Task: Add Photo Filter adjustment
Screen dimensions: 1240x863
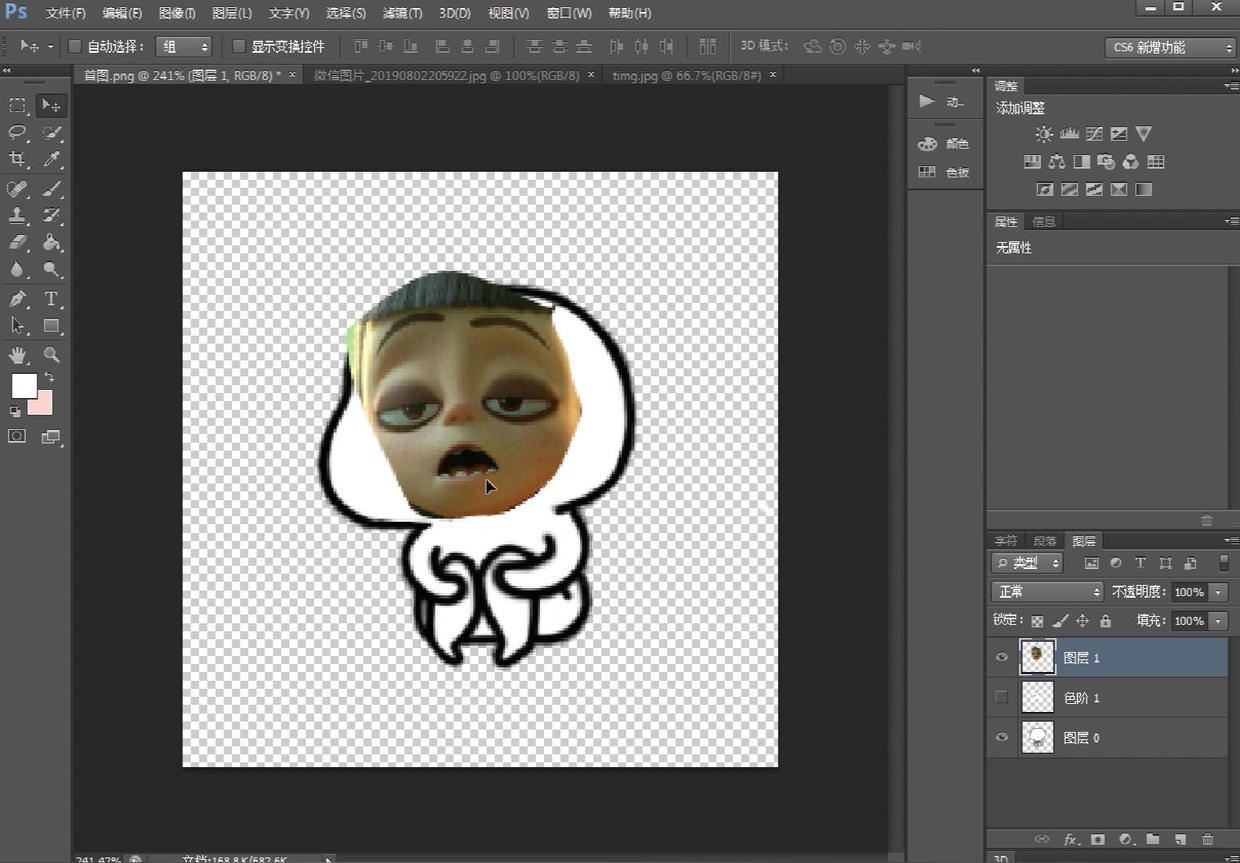Action: coord(1106,162)
